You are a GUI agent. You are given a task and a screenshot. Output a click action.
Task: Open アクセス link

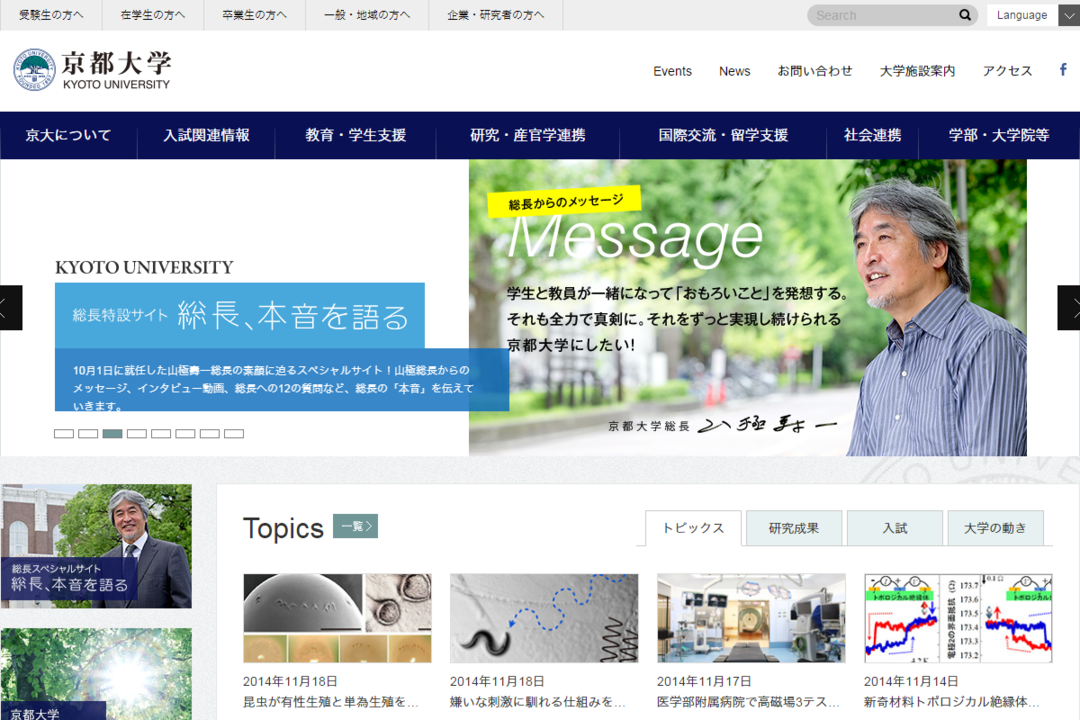(1007, 71)
